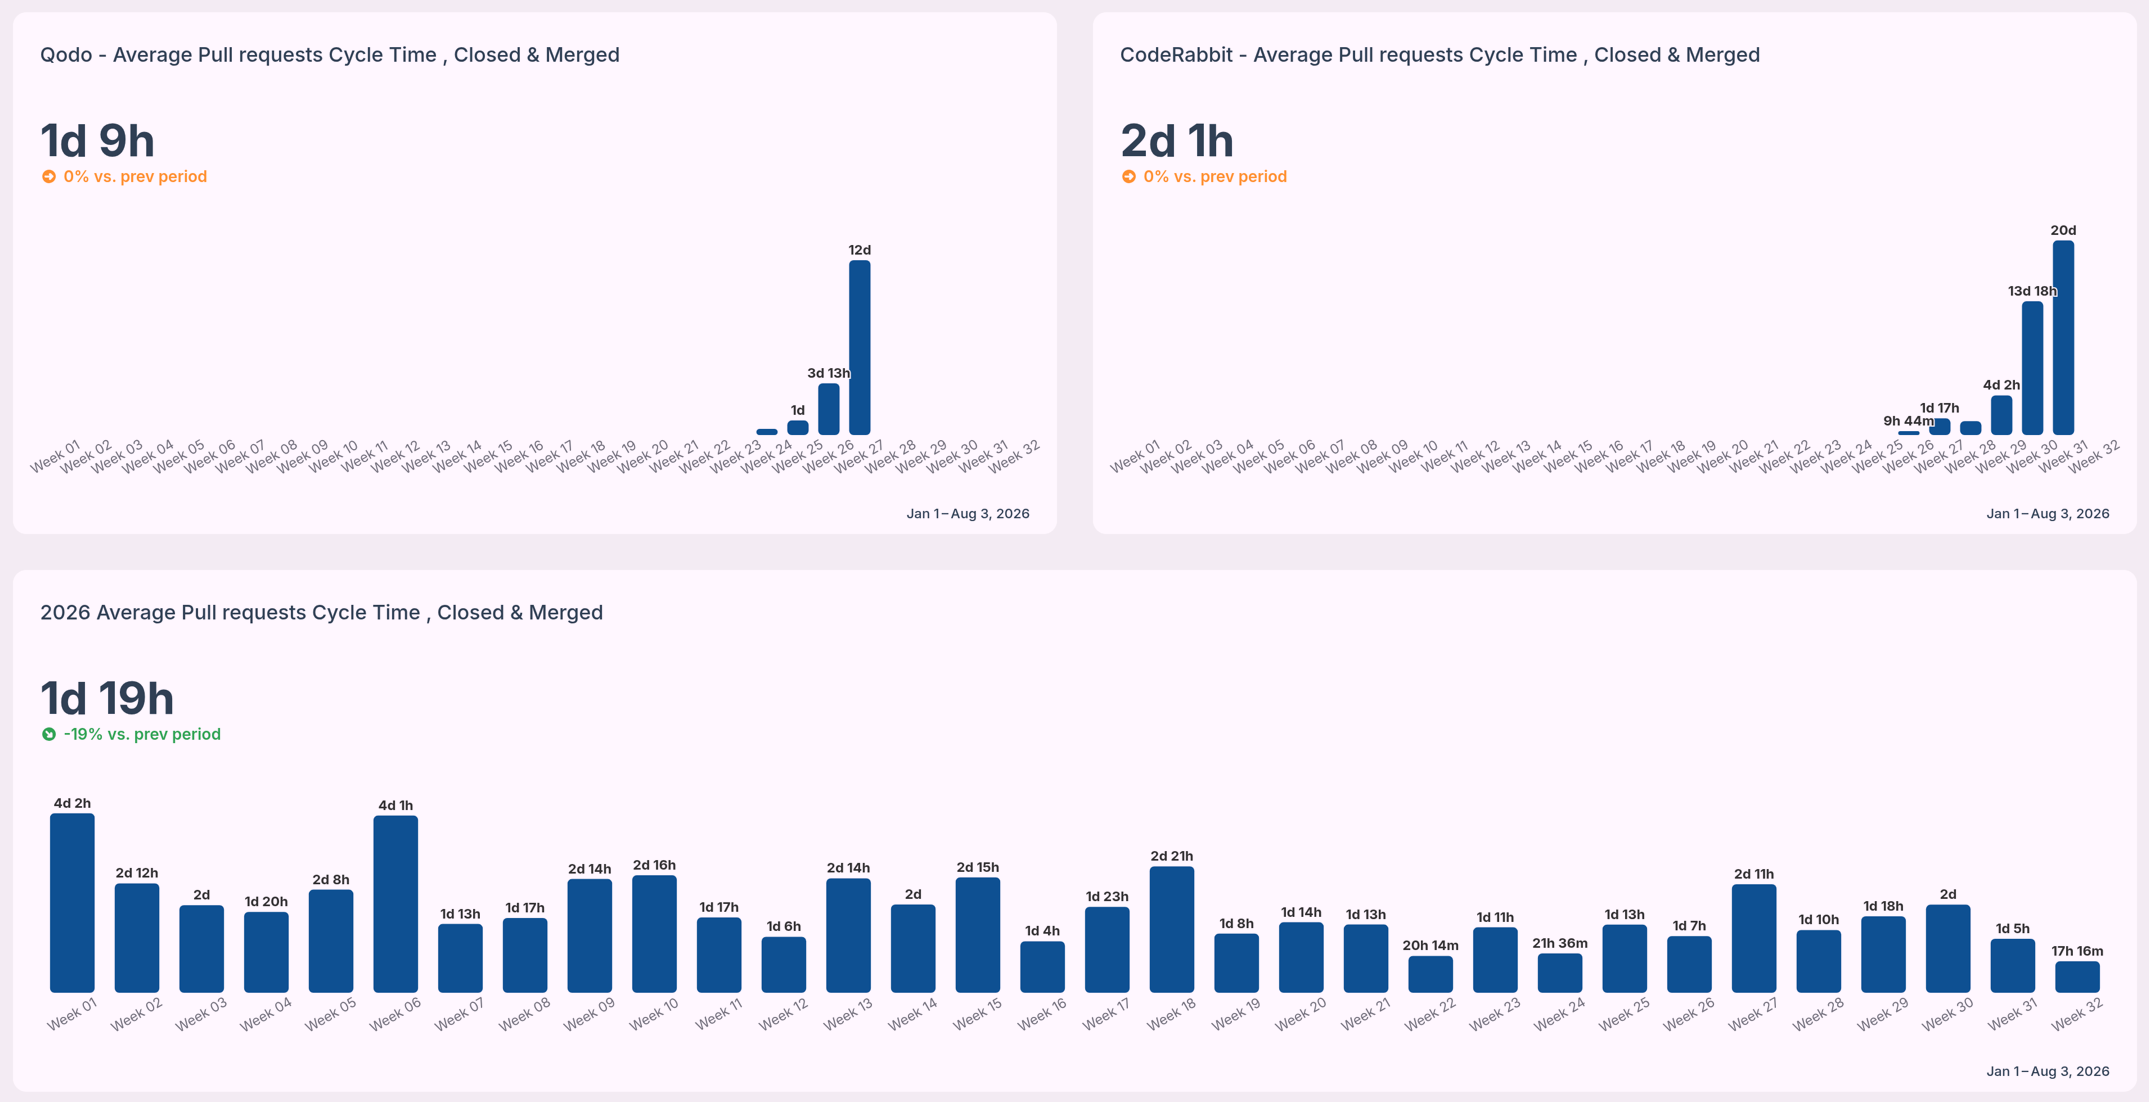Click the Jan 1–Aug 3, 2026 range in Qodo card

(968, 514)
